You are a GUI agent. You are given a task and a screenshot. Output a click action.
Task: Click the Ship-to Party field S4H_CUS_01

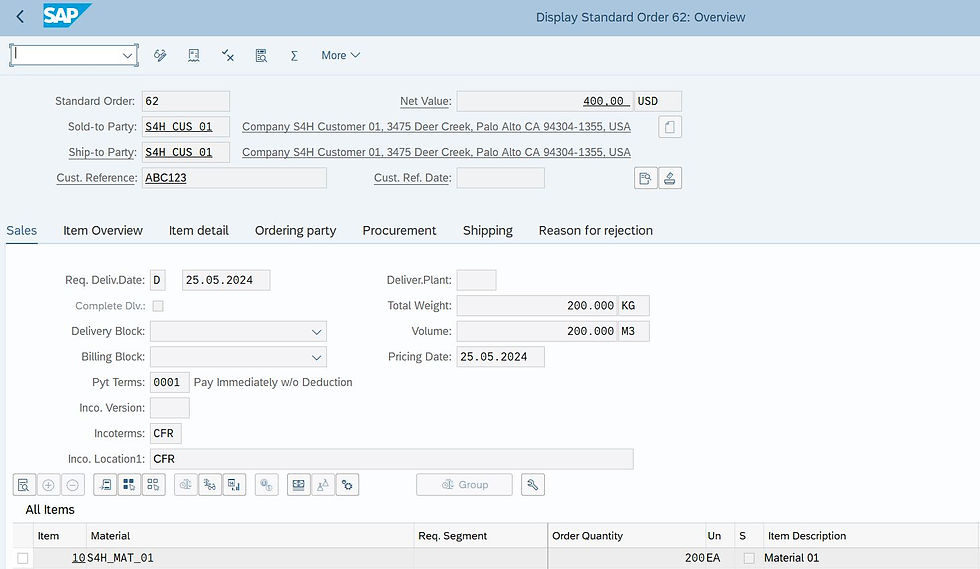click(x=186, y=153)
